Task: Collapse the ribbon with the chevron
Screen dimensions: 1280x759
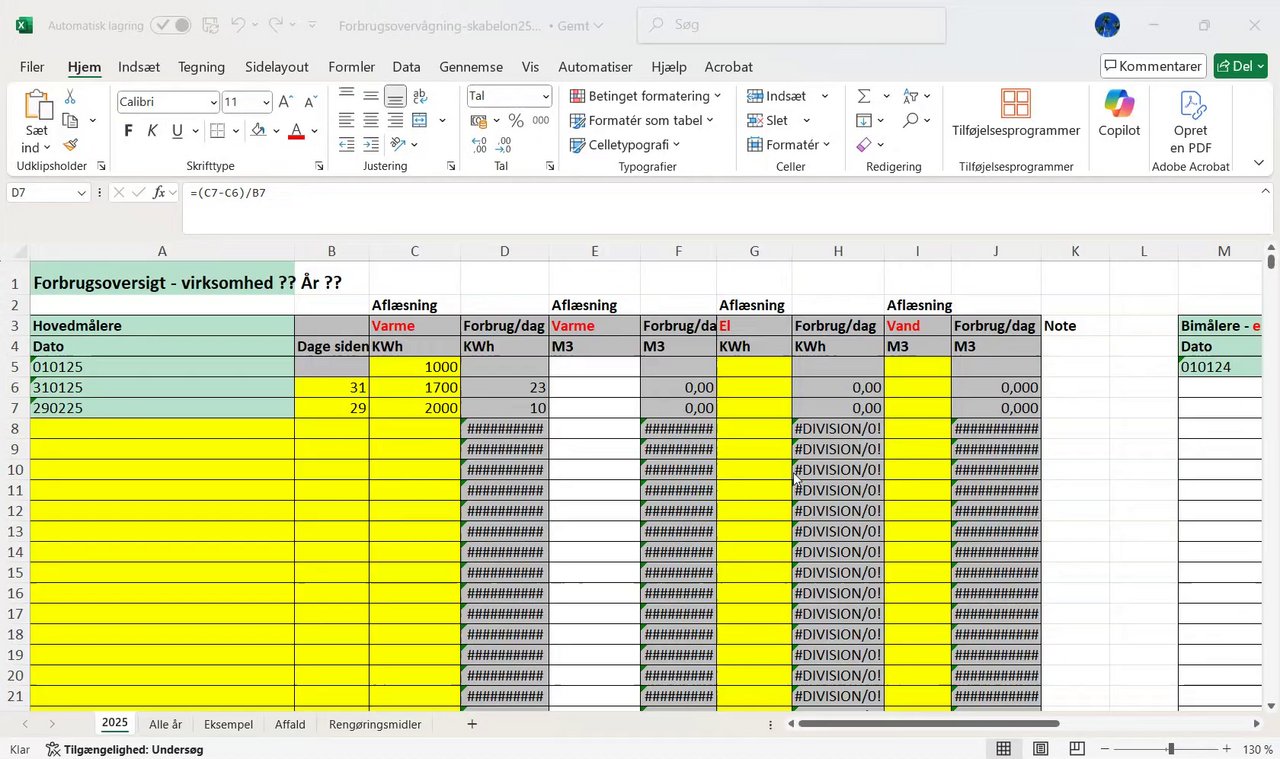Action: coord(1258,163)
